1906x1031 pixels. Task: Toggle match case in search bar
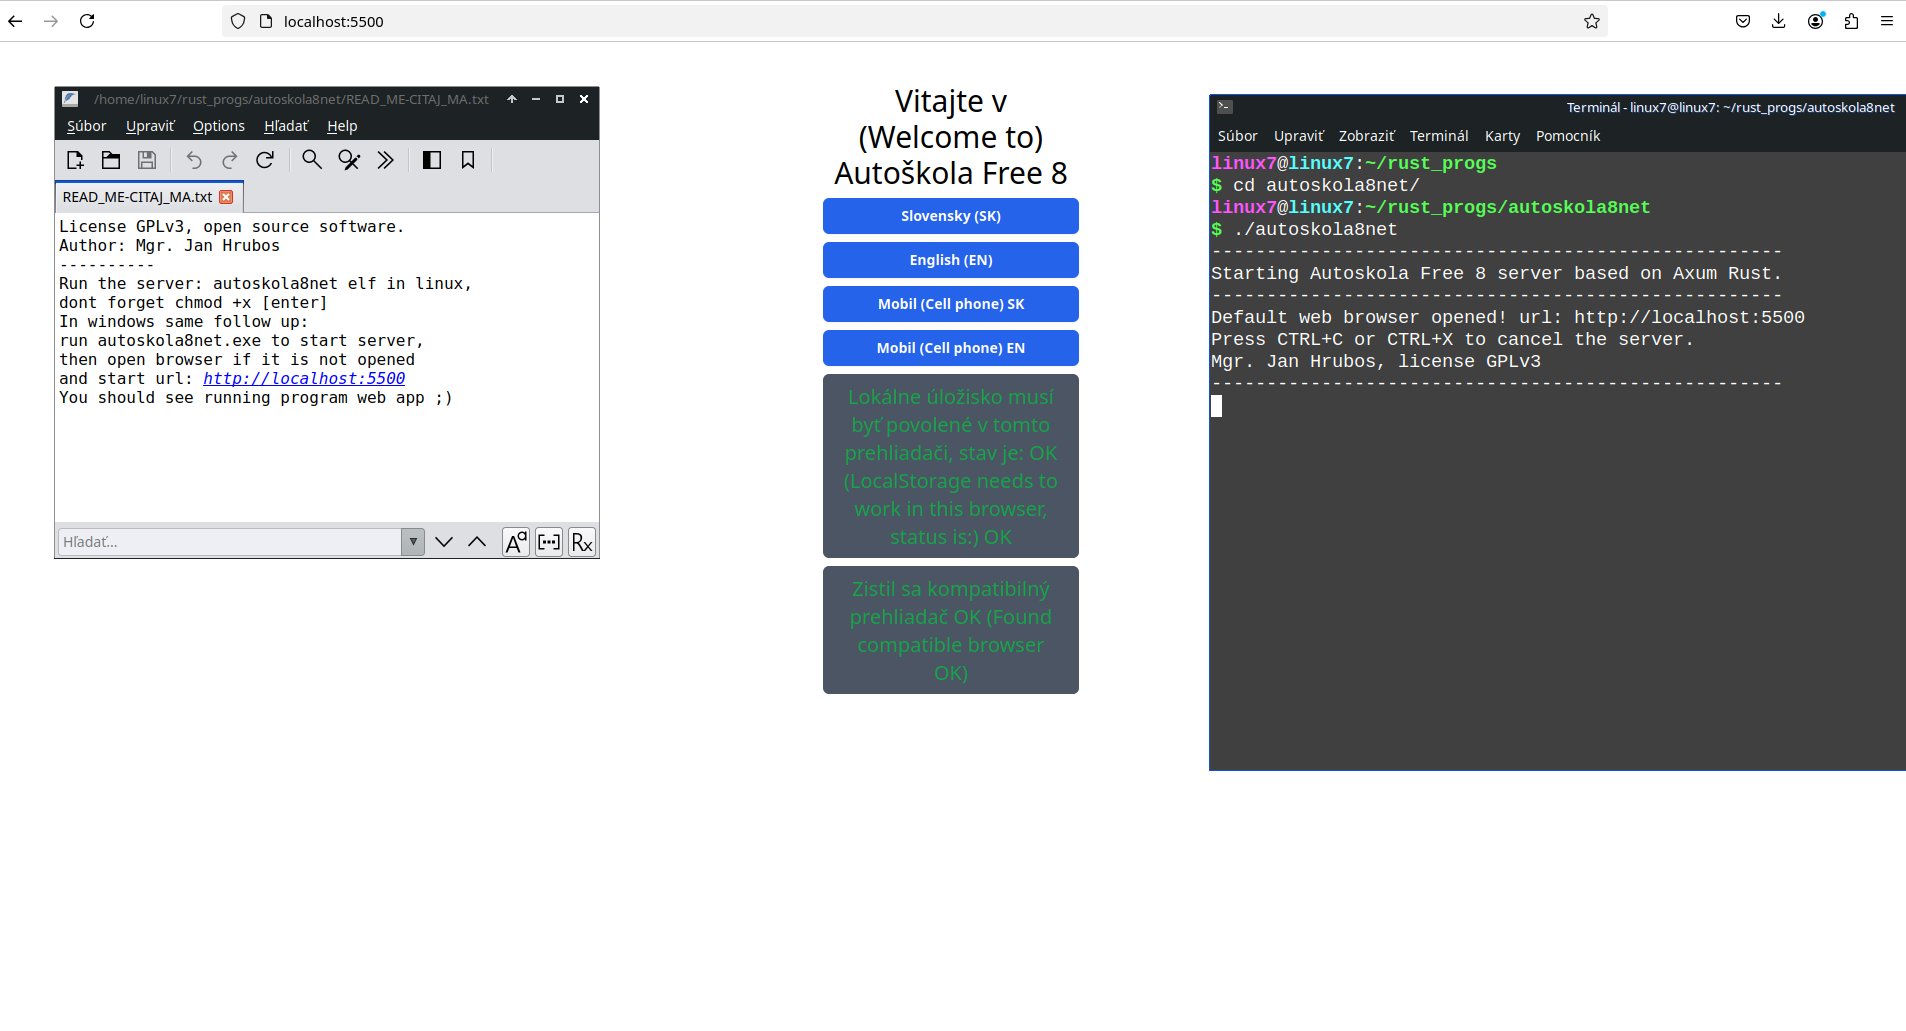pos(516,542)
